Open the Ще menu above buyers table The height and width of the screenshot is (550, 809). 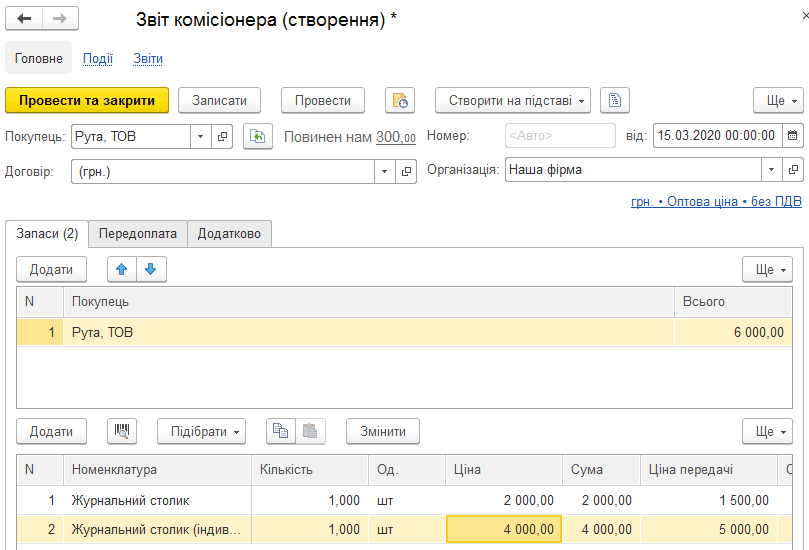[x=767, y=269]
